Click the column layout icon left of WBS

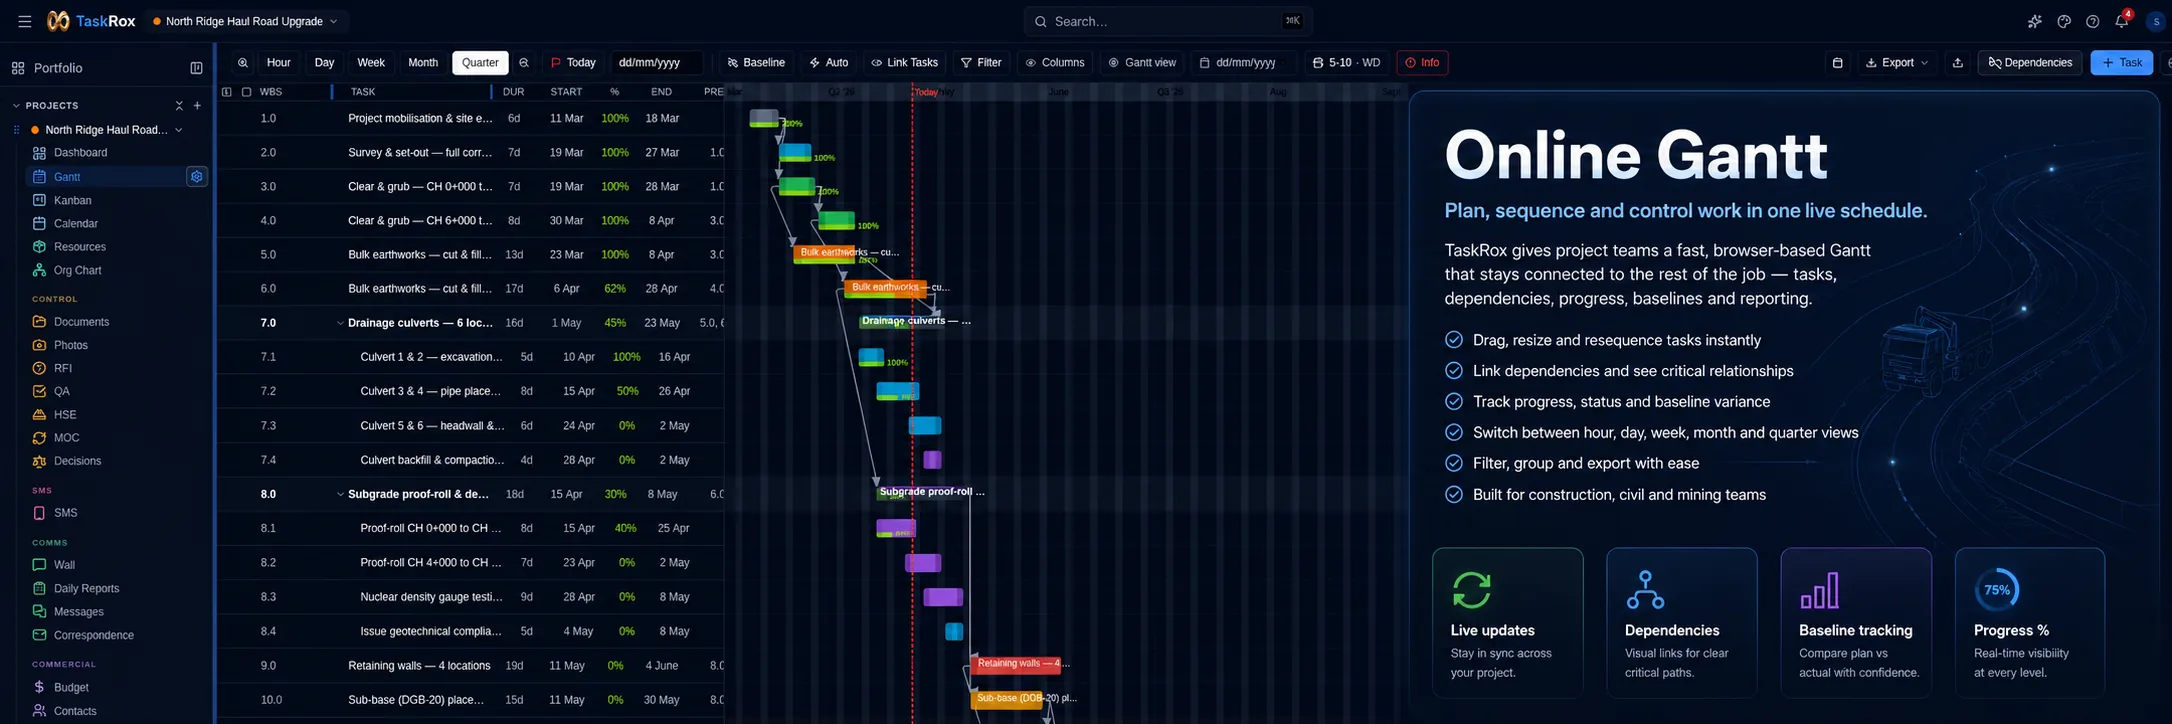227,92
